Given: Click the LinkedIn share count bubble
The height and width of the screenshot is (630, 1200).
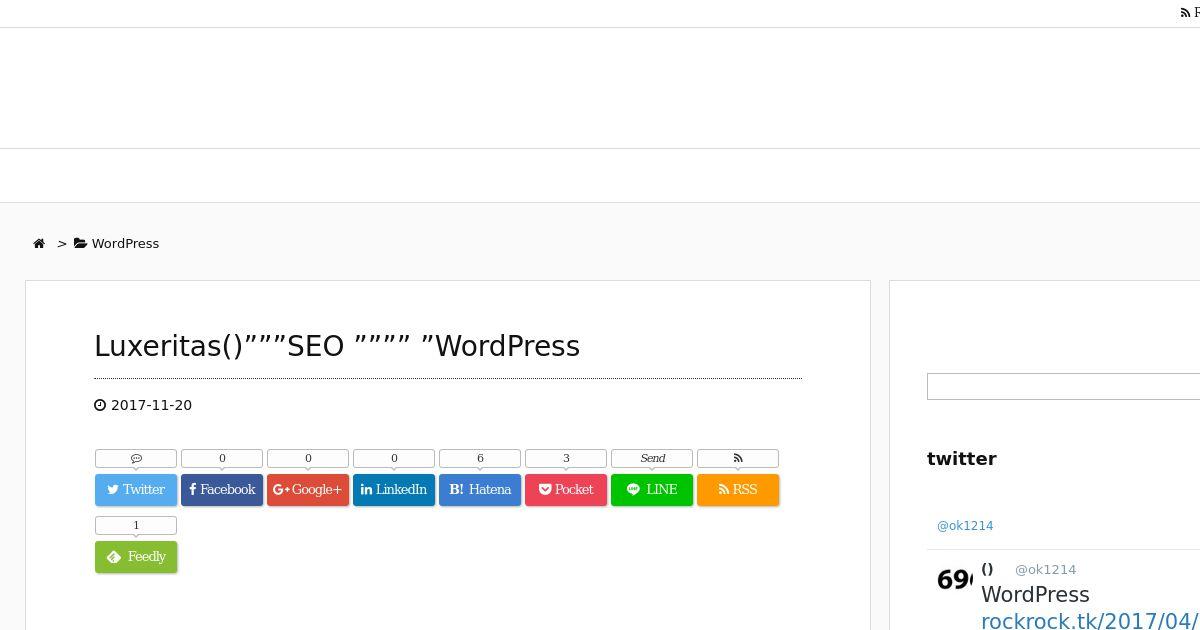Looking at the screenshot, I should click(x=394, y=458).
